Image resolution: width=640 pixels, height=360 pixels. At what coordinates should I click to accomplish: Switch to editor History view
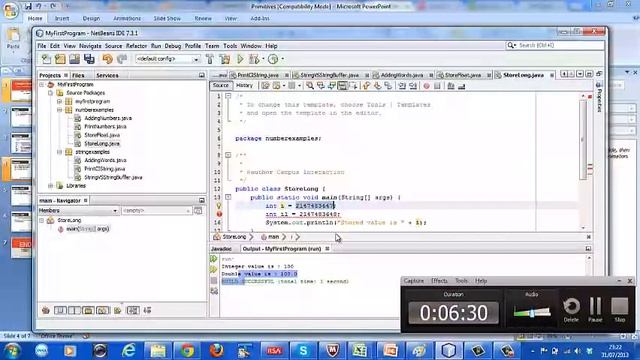[x=244, y=85]
